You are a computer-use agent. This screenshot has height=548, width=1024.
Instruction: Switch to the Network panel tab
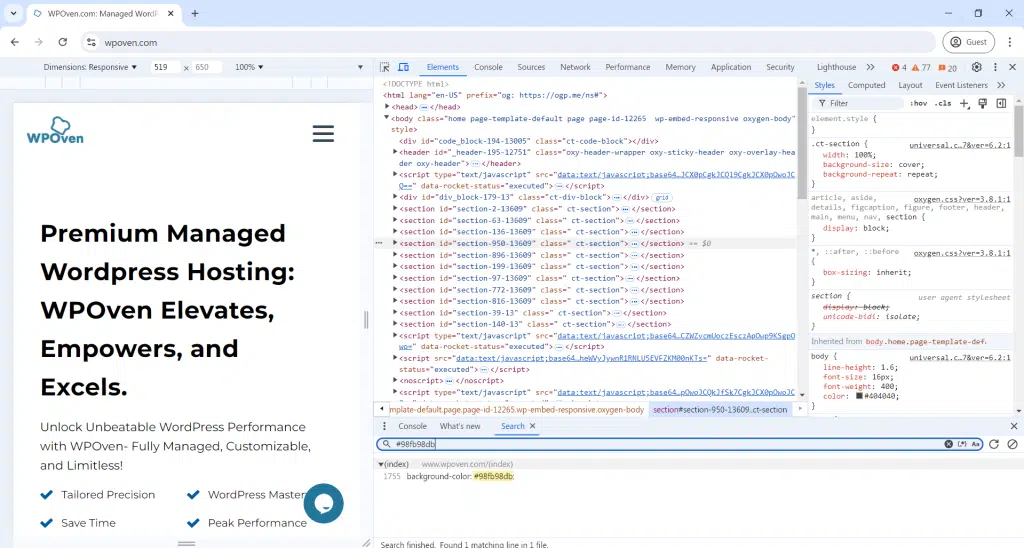(575, 67)
